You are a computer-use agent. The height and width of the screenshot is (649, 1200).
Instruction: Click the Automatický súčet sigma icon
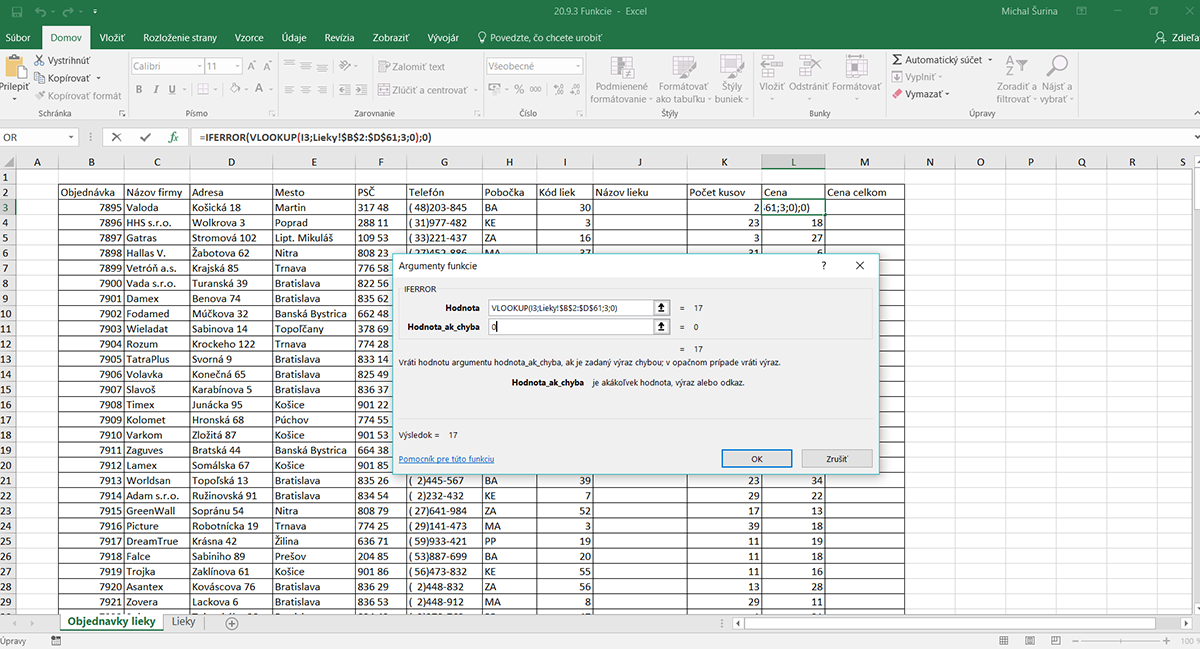[x=897, y=60]
